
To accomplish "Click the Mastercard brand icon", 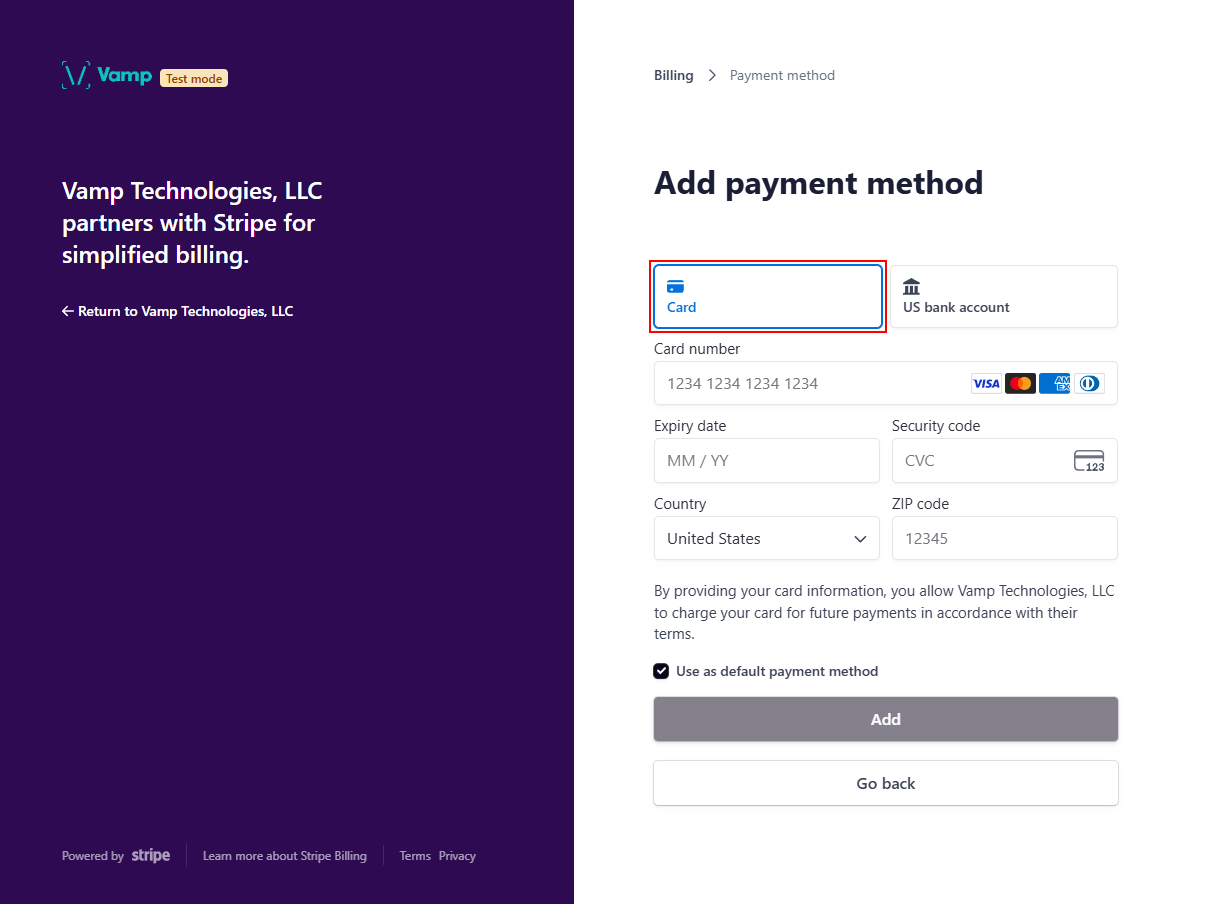I will point(1020,383).
